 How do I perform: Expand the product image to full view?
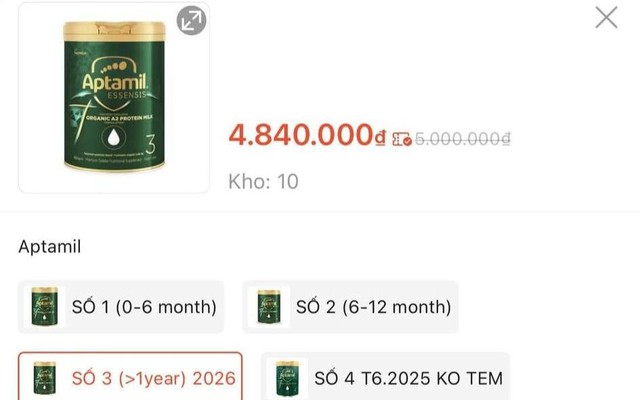pyautogui.click(x=191, y=21)
